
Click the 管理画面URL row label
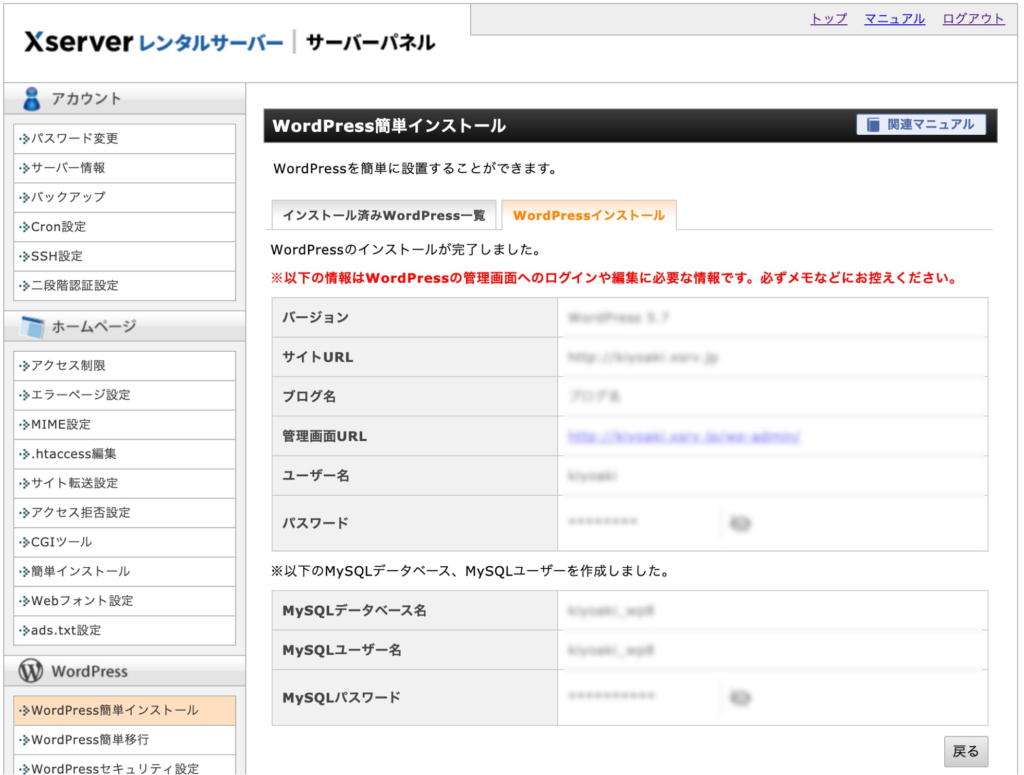click(324, 436)
